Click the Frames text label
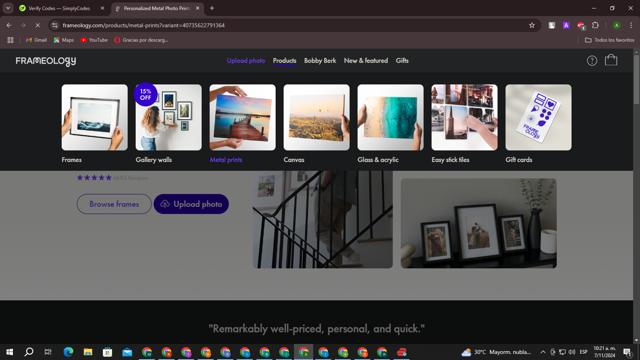 pyautogui.click(x=71, y=160)
